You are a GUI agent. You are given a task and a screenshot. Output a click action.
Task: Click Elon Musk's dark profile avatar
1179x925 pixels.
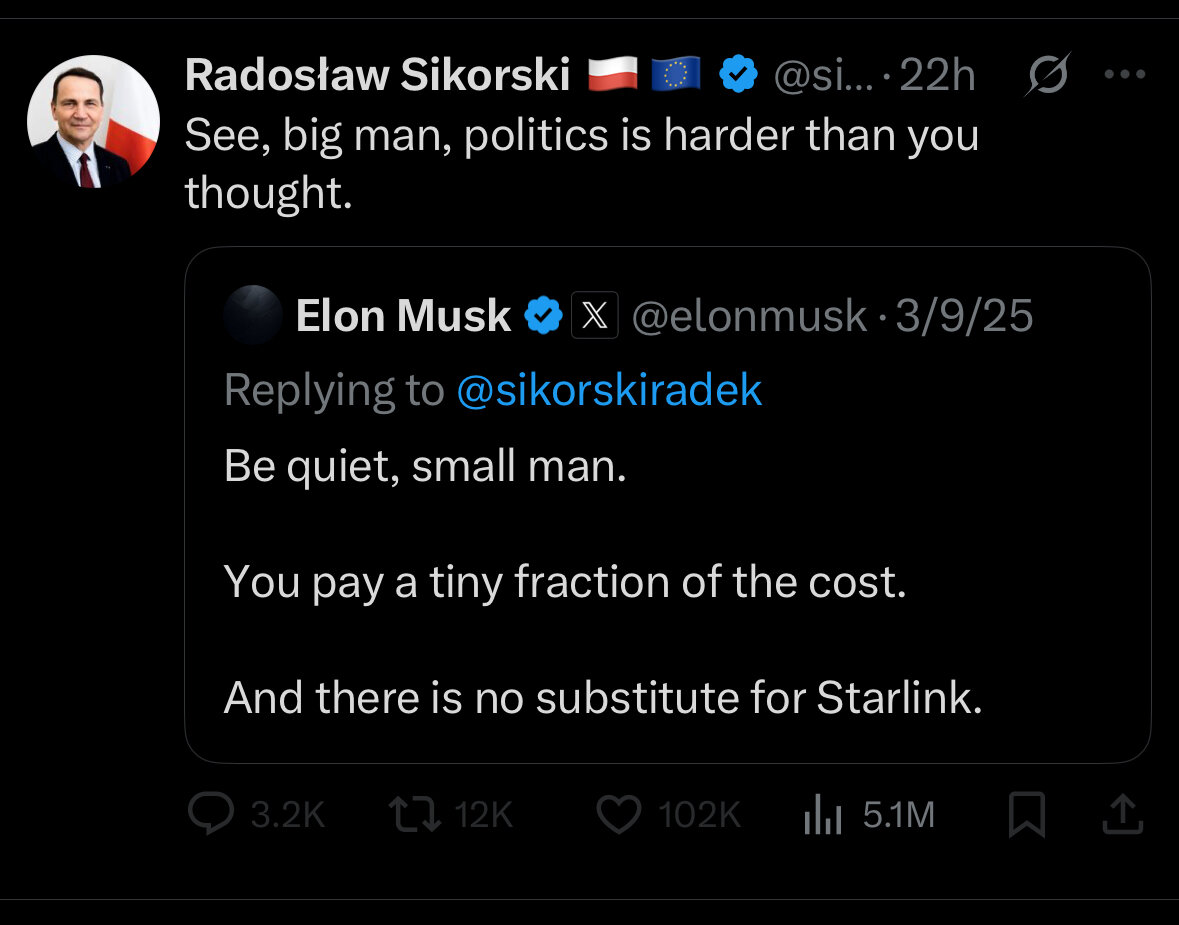[x=253, y=316]
